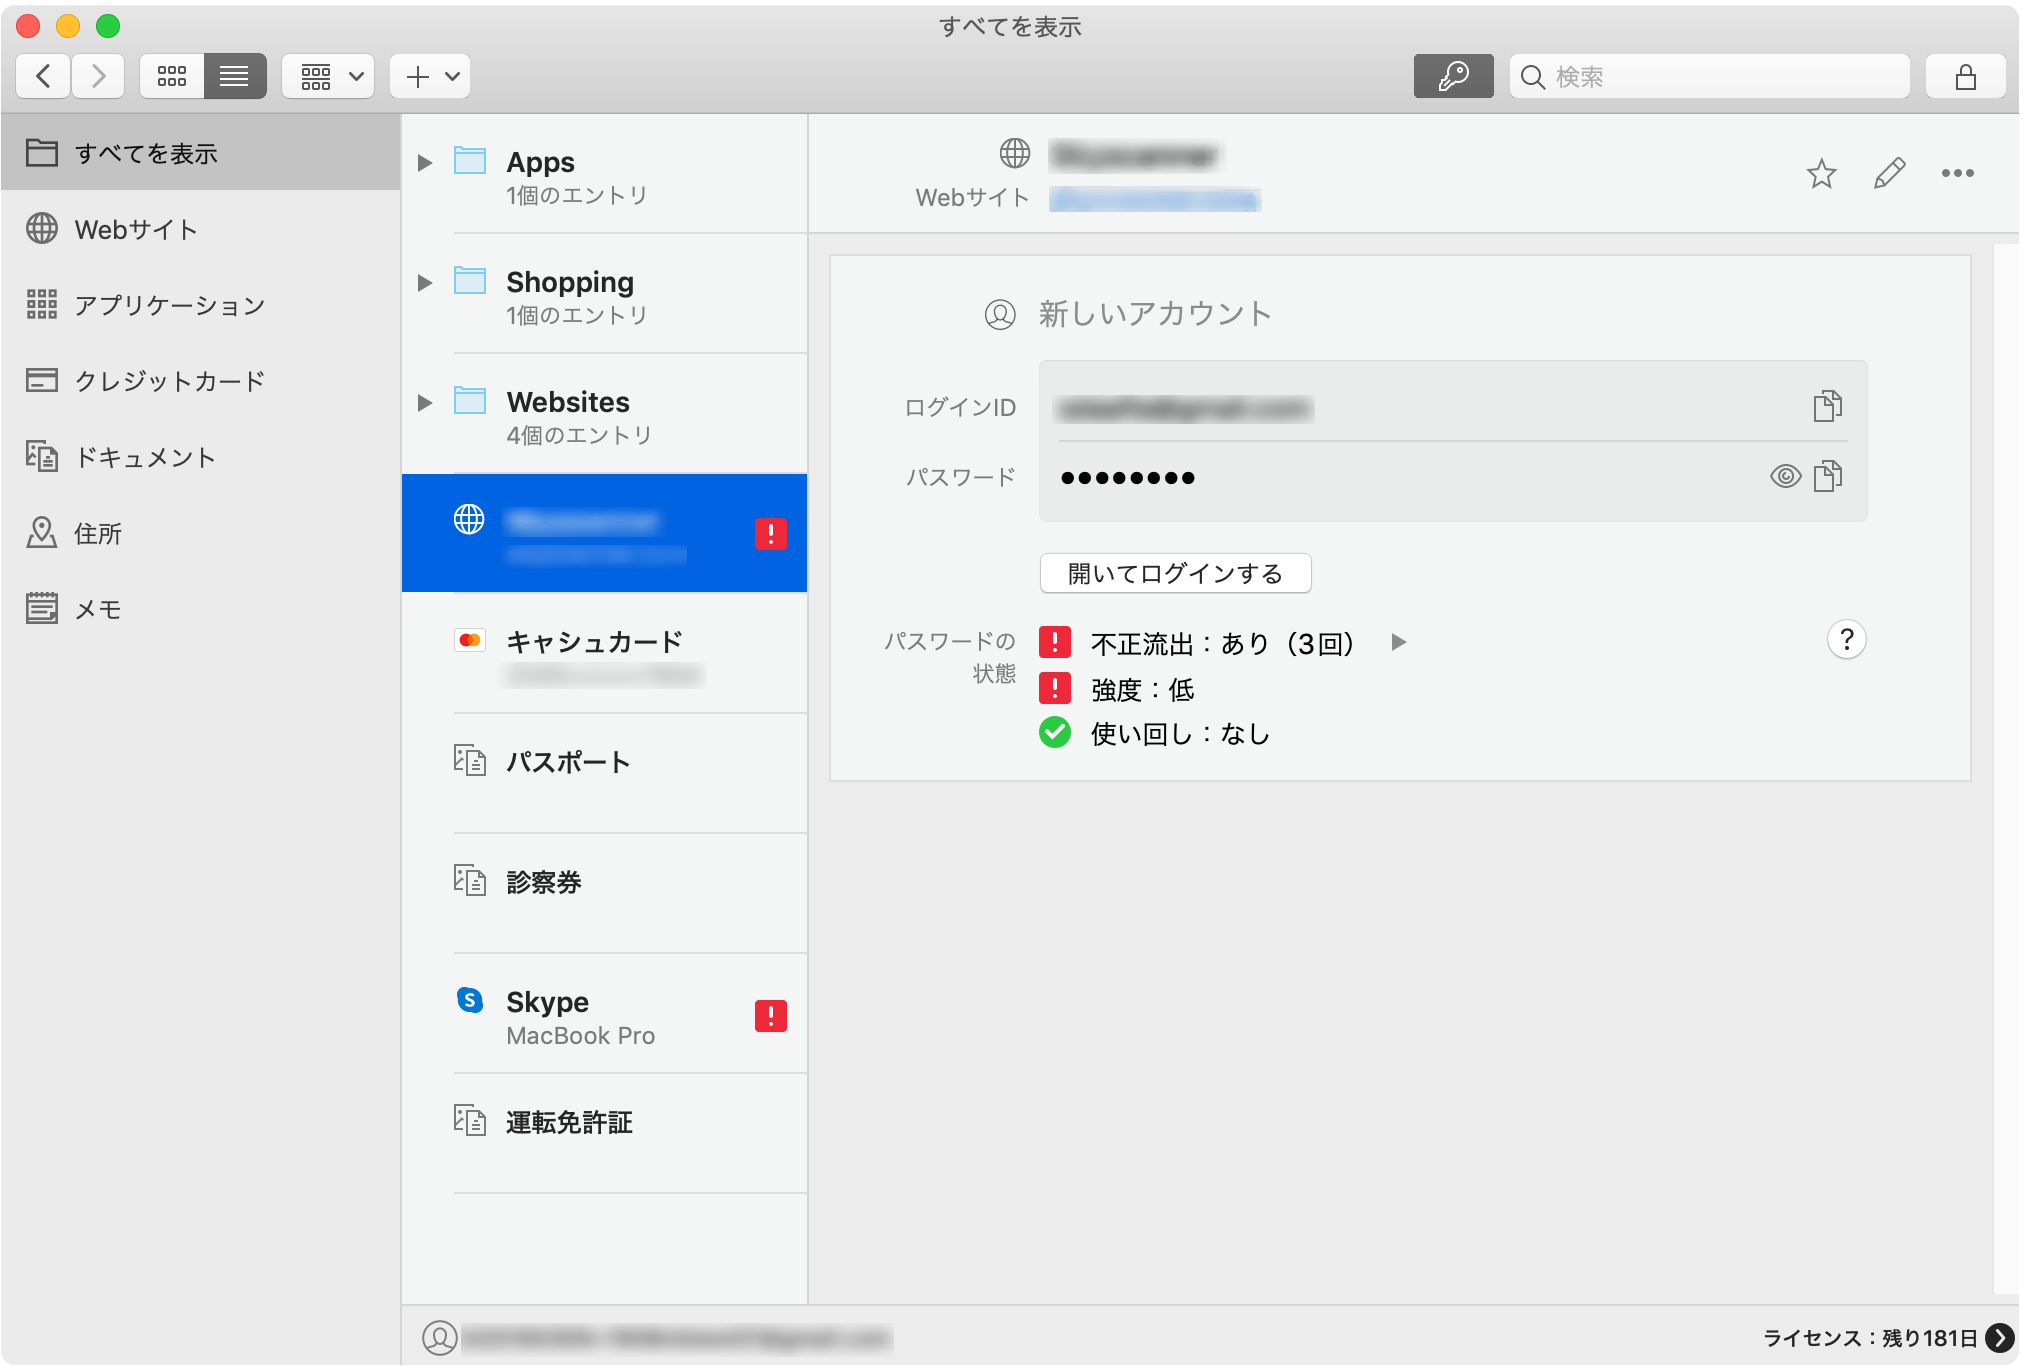2023x1367 pixels.
Task: Copy the ログインID value
Action: click(1827, 406)
